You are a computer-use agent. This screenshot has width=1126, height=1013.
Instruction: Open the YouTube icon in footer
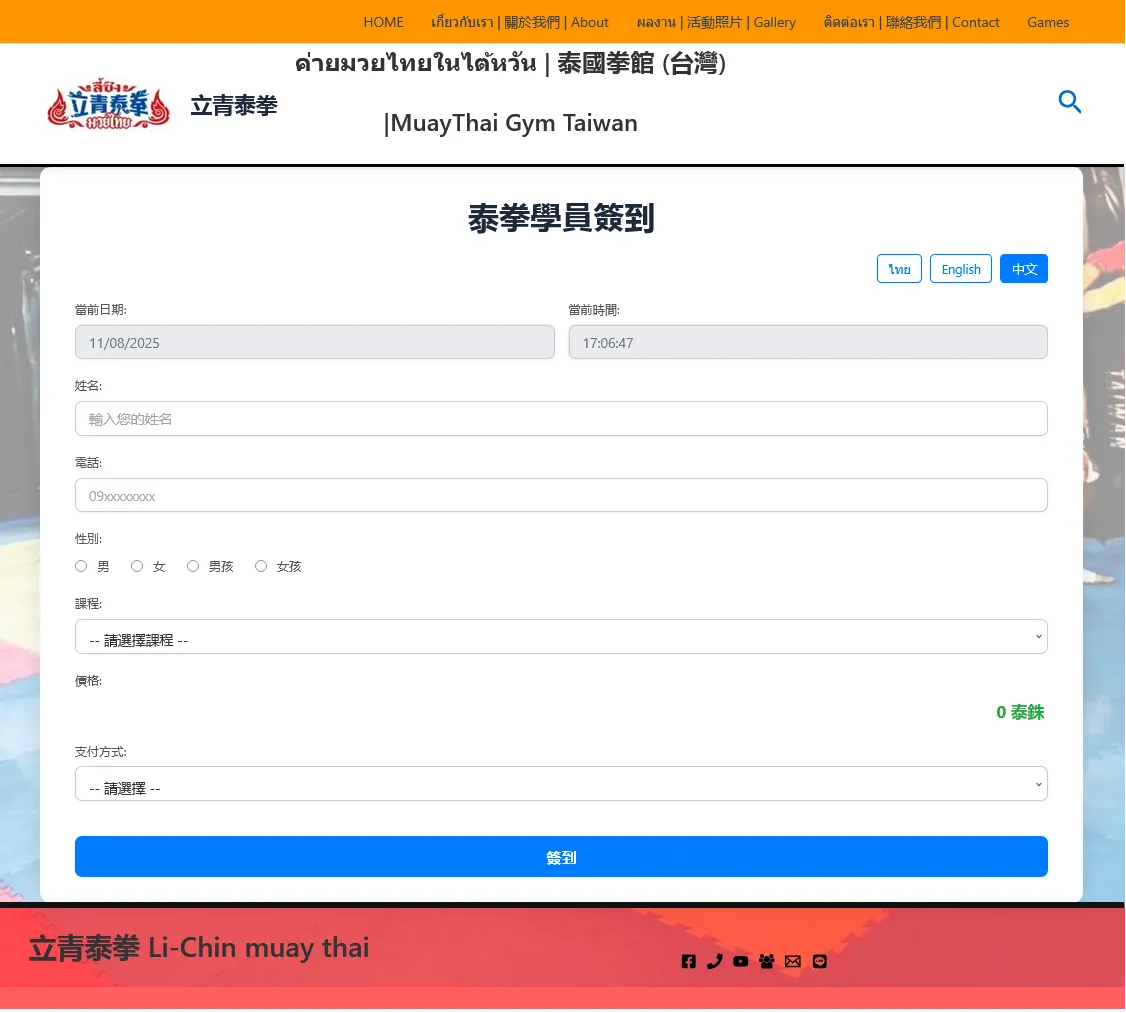click(x=740, y=962)
